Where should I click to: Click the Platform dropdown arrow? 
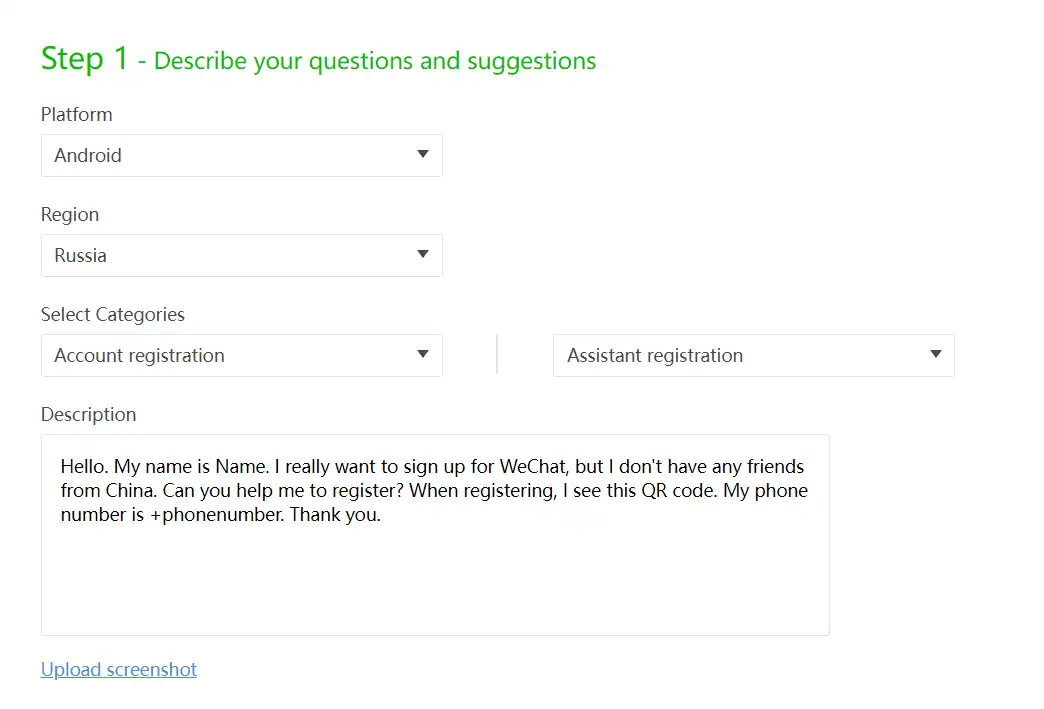point(422,155)
